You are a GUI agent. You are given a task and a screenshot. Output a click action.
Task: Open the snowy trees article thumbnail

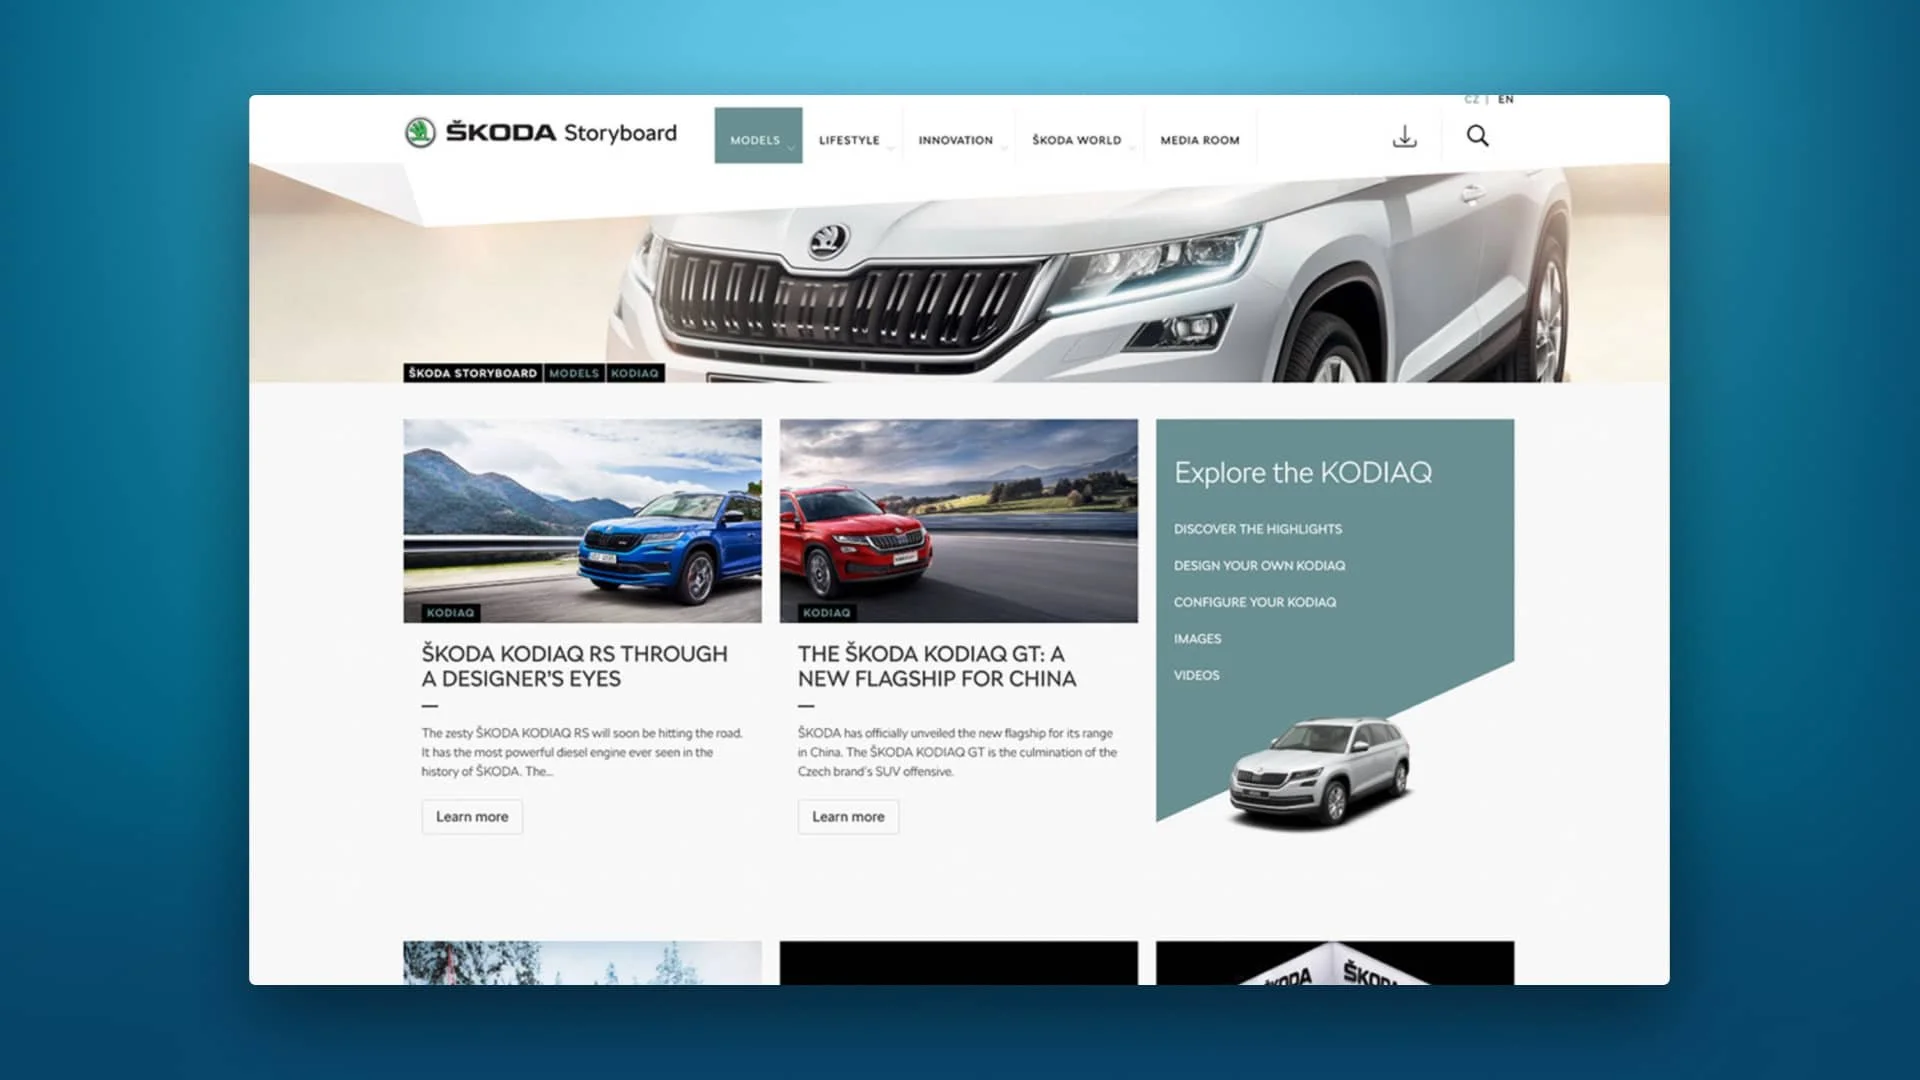click(582, 963)
